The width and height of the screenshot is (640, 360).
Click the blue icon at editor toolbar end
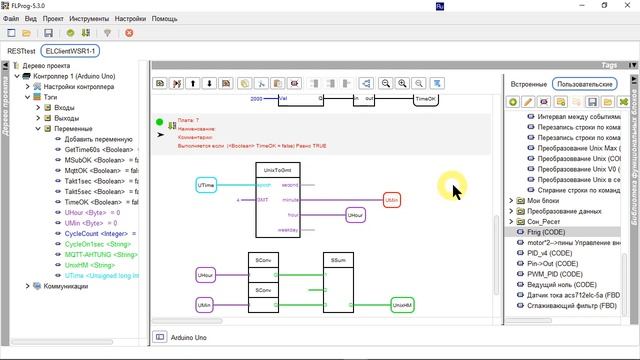tap(437, 83)
